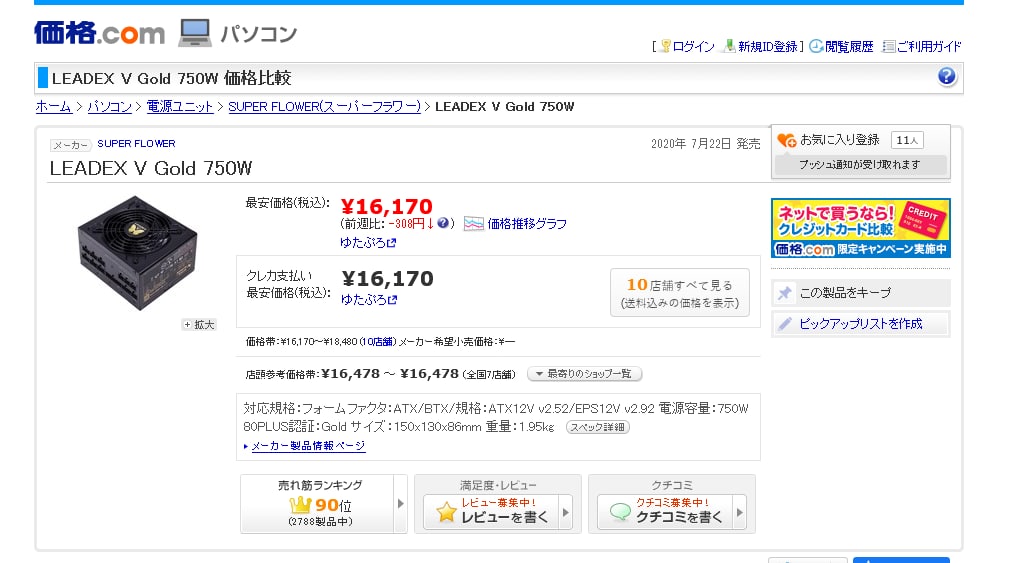
Task: Keep this product with この製品をキープ
Action: pos(860,293)
